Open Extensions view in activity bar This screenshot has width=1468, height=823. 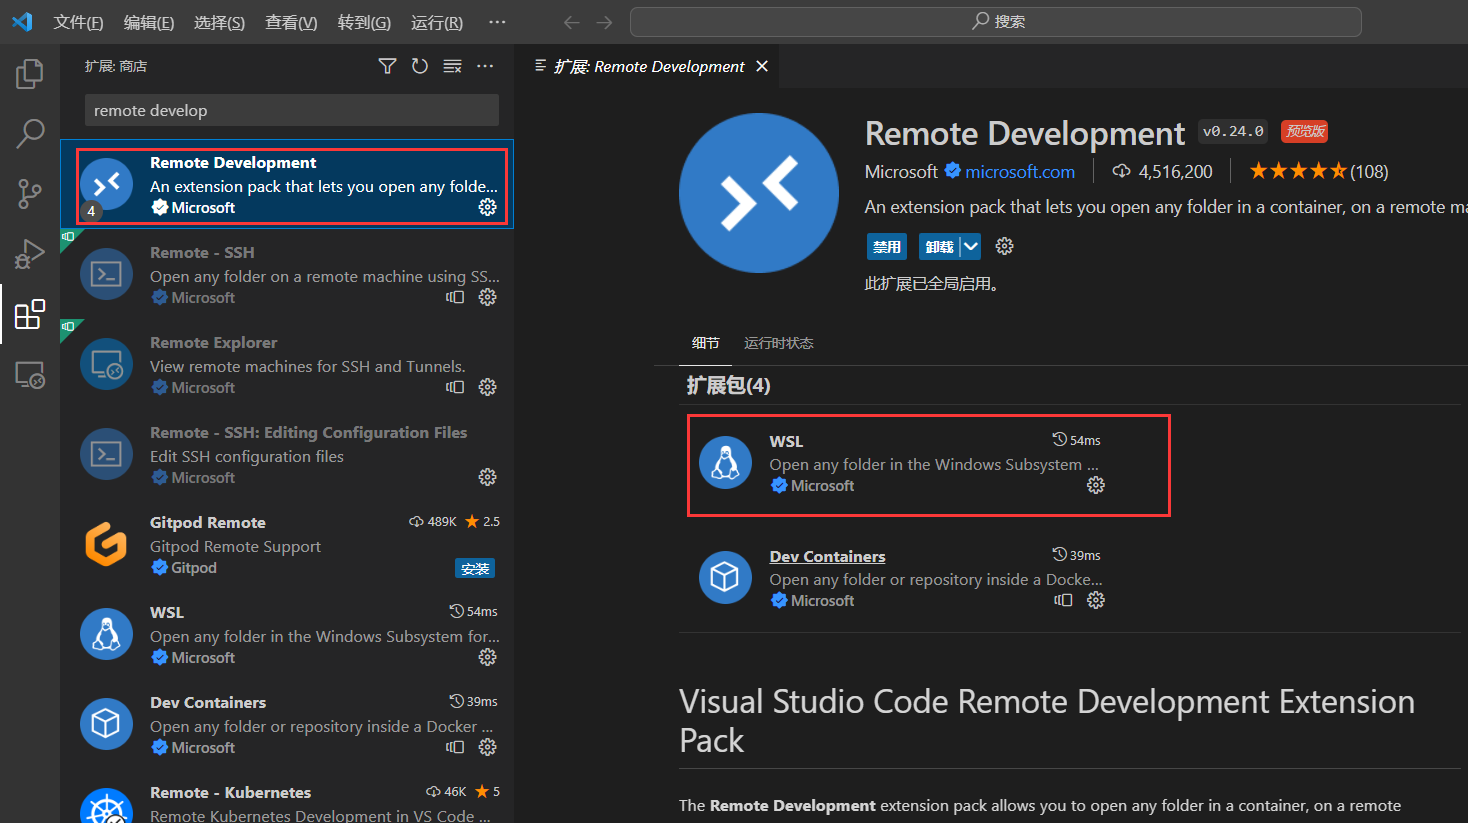pos(30,314)
